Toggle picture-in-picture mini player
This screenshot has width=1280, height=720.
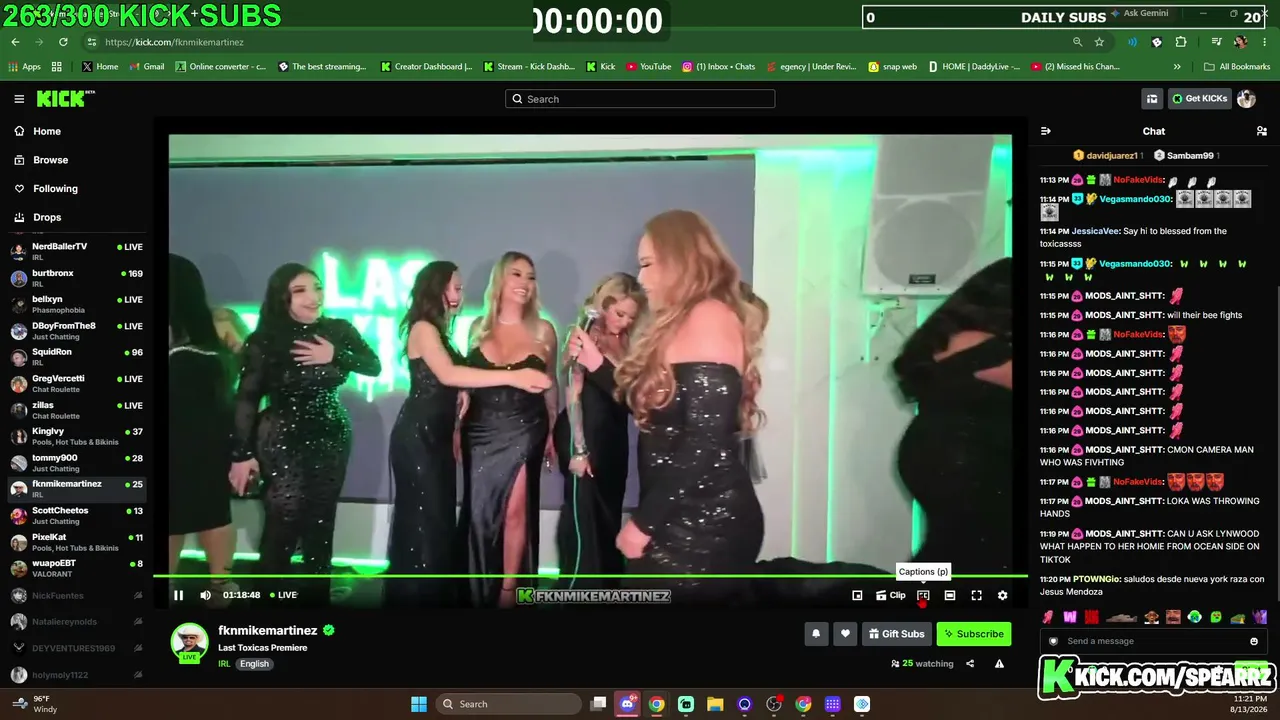click(x=857, y=595)
